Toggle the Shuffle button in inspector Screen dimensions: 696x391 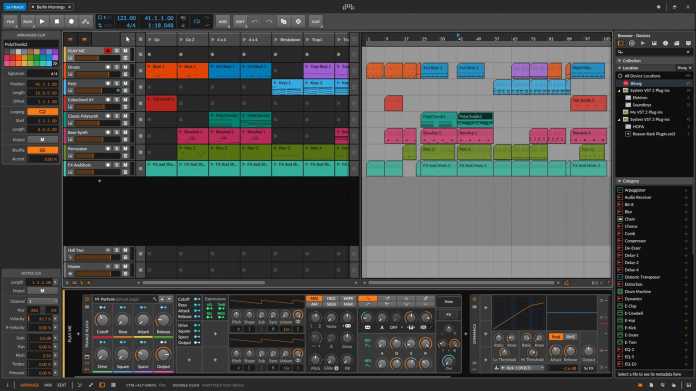43,150
